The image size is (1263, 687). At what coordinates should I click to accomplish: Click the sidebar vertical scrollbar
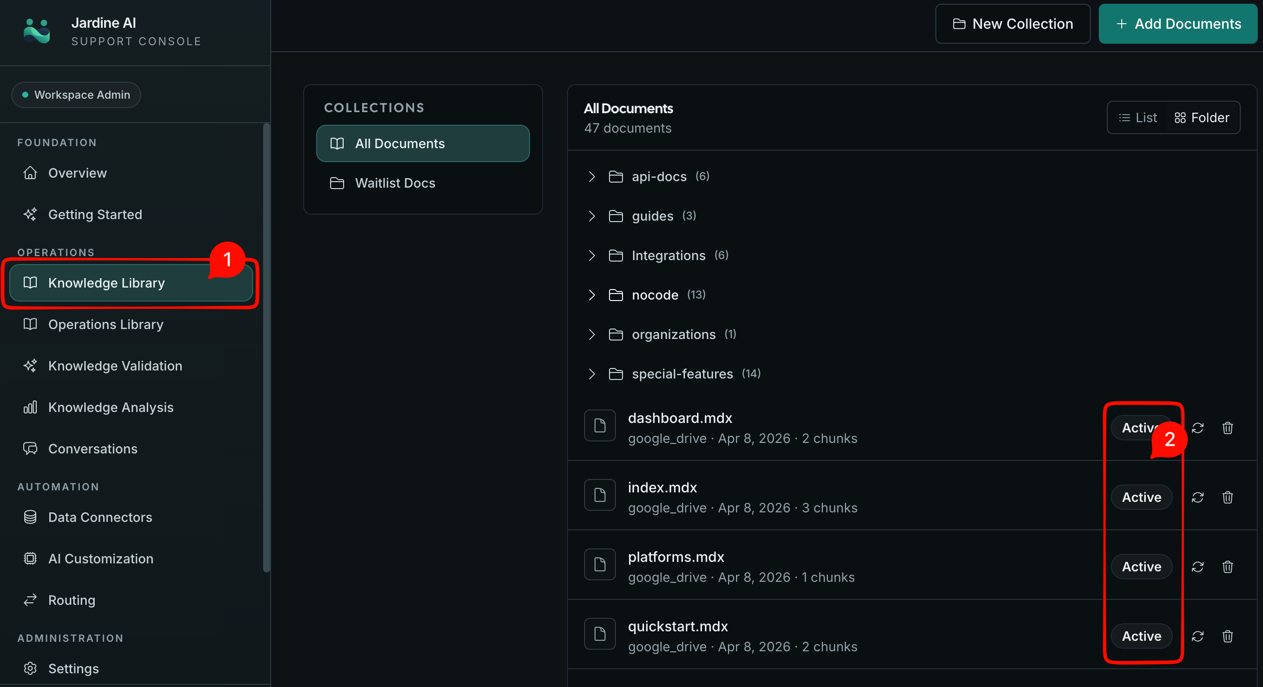266,348
